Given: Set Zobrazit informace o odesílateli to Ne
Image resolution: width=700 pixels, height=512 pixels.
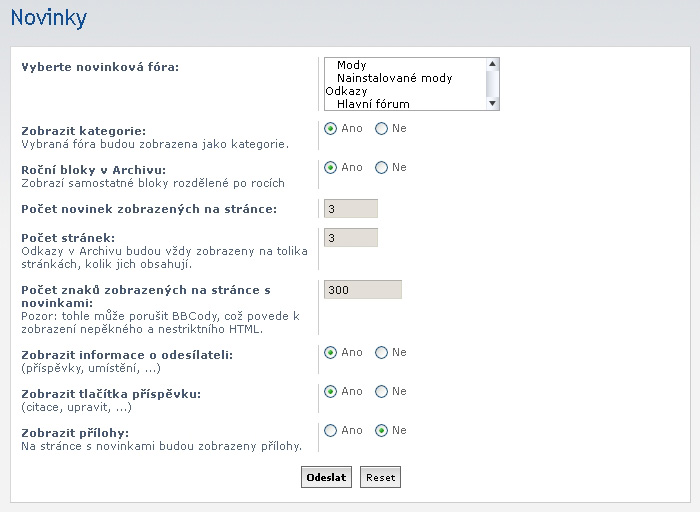Looking at the screenshot, I should click(381, 353).
